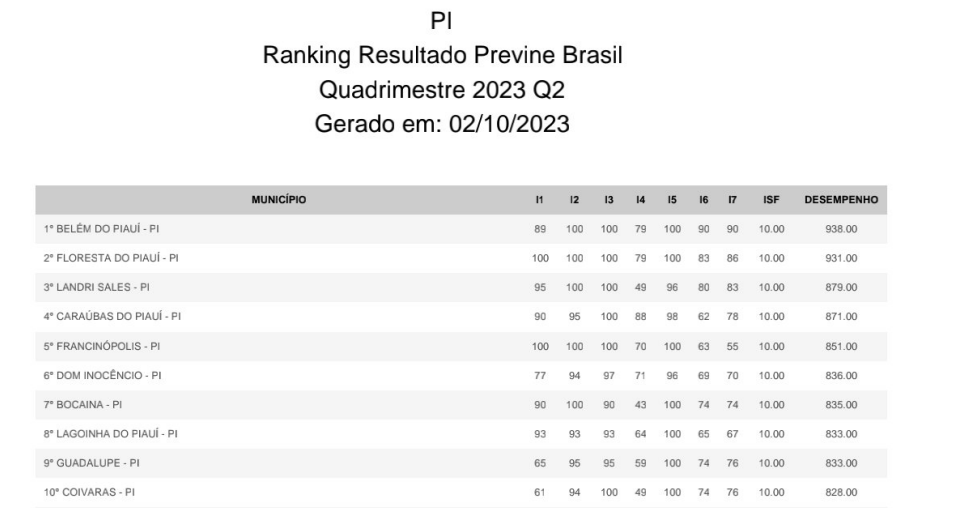956x508 pixels.
Task: Click the DESEMPENHO column header
Action: click(x=841, y=199)
